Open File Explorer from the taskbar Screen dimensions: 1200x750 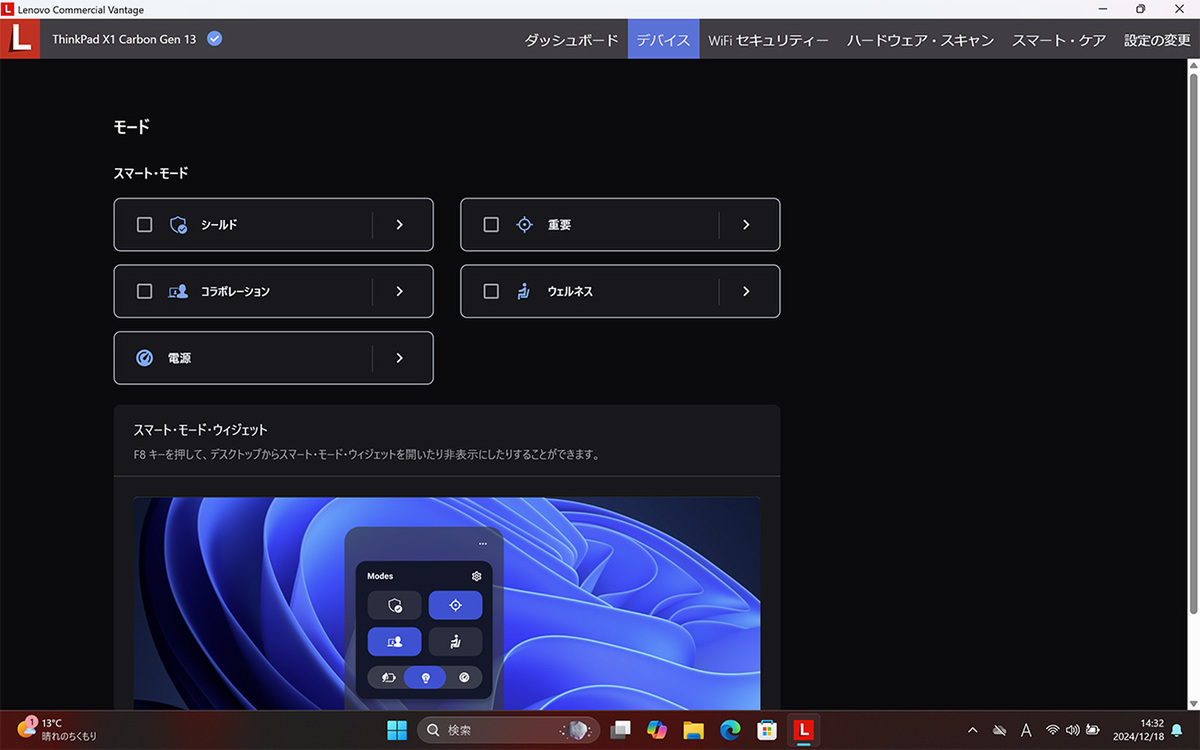click(x=694, y=730)
